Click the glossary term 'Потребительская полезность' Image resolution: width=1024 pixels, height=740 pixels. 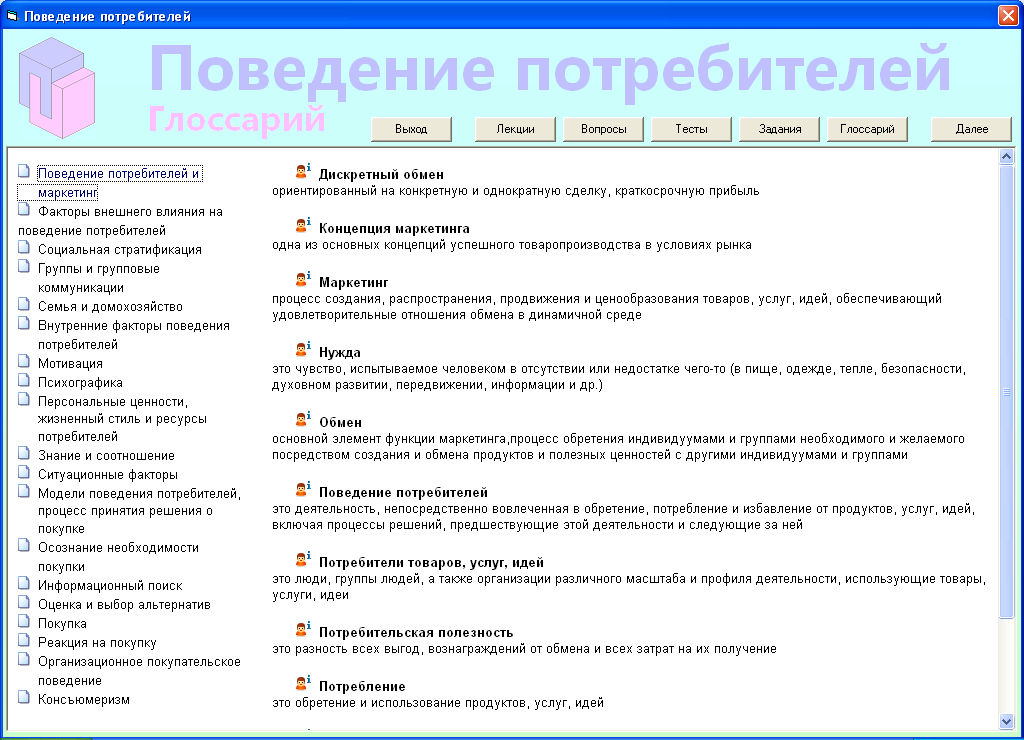tap(416, 632)
